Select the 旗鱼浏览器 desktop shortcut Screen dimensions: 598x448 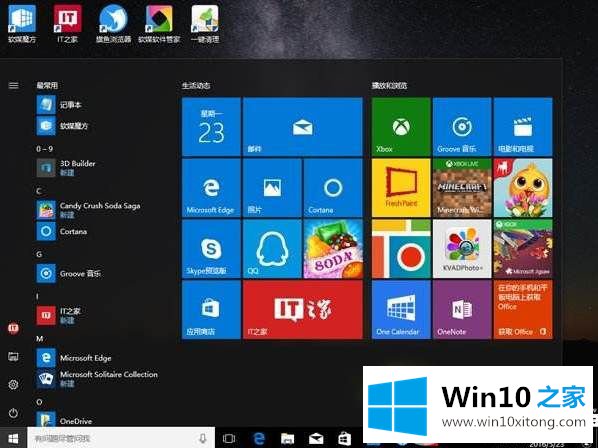coord(113,24)
